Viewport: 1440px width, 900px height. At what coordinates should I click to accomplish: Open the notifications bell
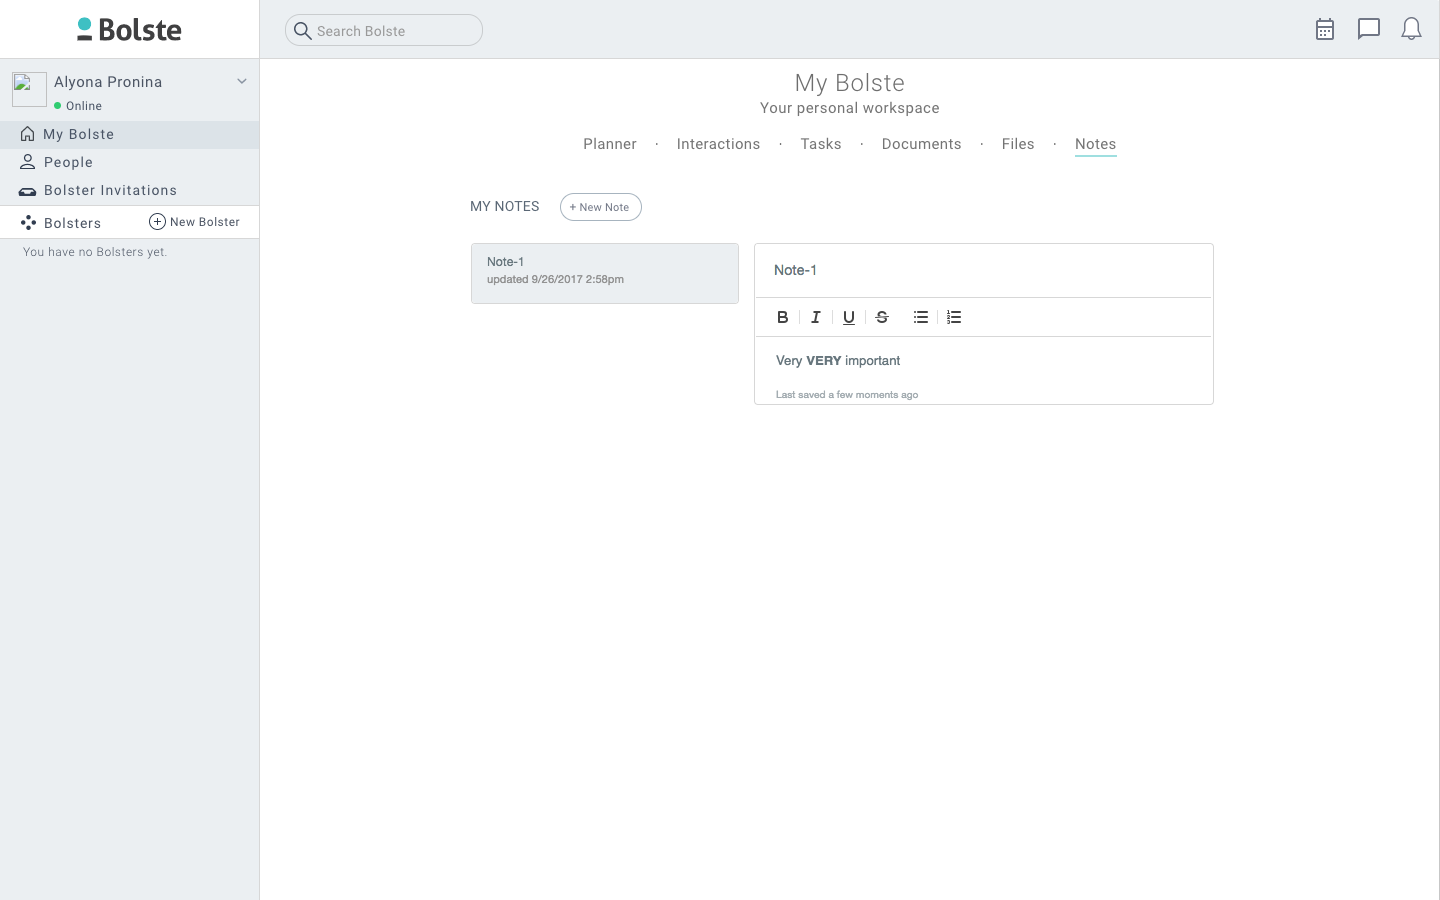(x=1411, y=30)
